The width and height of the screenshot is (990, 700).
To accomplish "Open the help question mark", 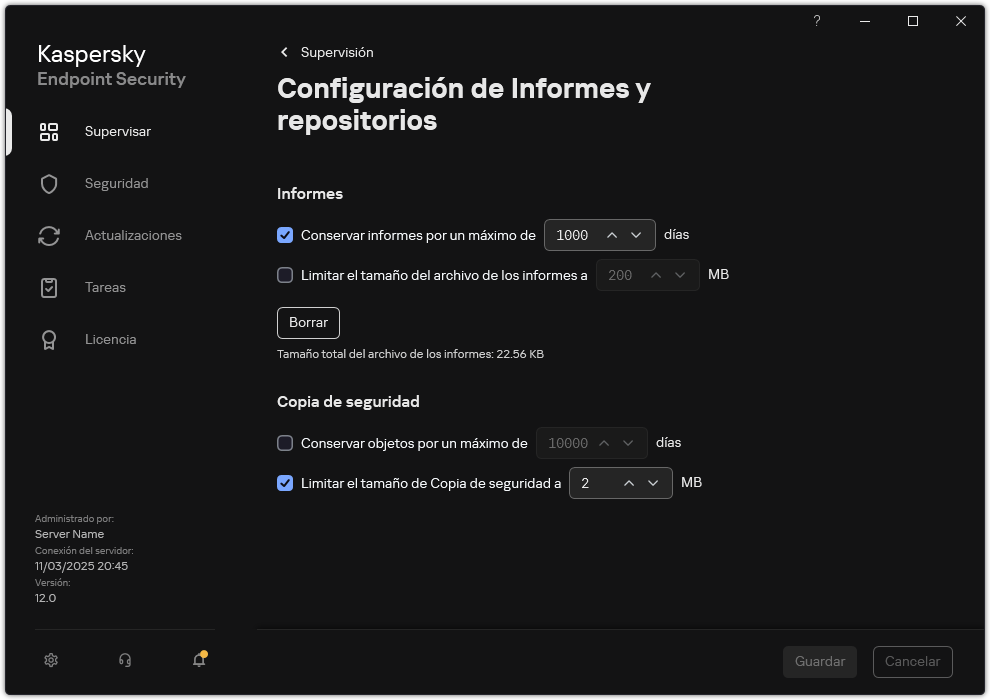I will [816, 21].
